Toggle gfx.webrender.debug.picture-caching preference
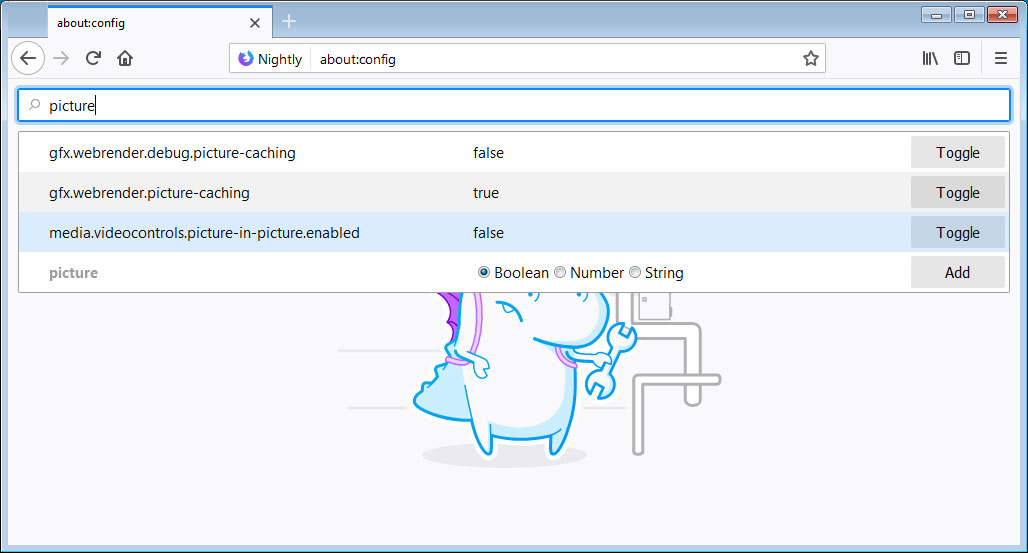Image resolution: width=1028 pixels, height=553 pixels. pos(957,153)
